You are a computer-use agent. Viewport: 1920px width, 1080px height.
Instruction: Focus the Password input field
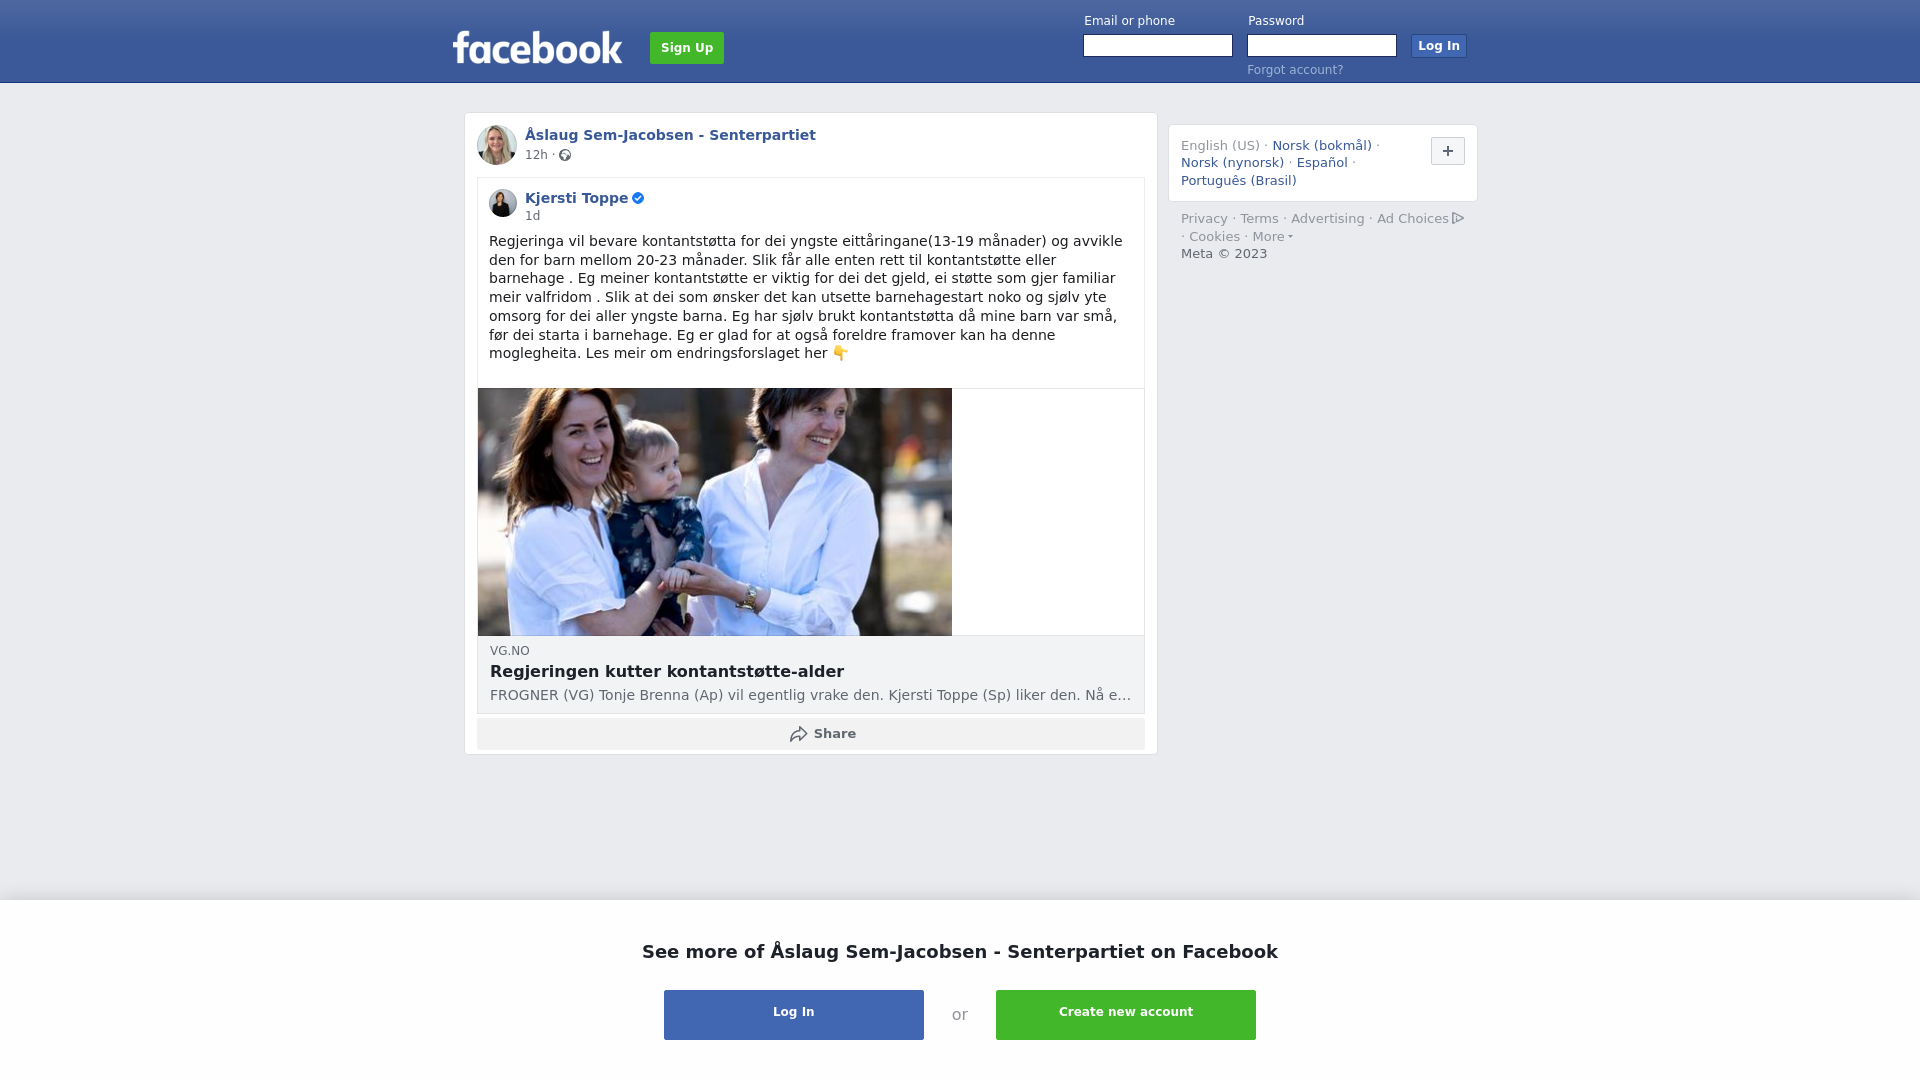(1322, 46)
